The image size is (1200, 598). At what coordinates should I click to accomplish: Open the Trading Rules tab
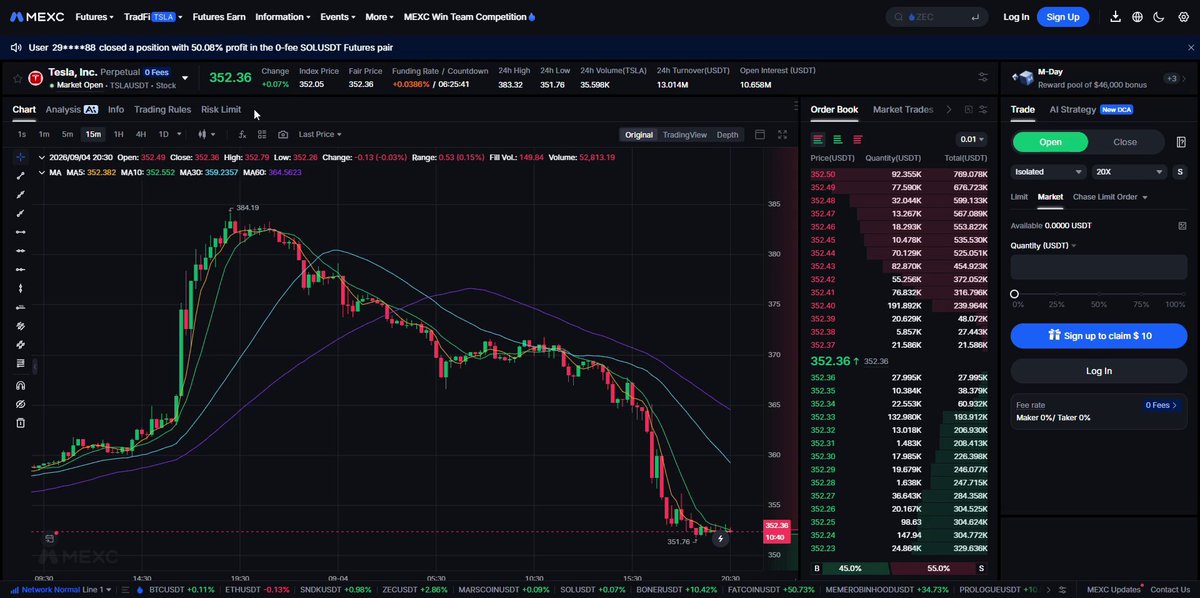tap(162, 109)
